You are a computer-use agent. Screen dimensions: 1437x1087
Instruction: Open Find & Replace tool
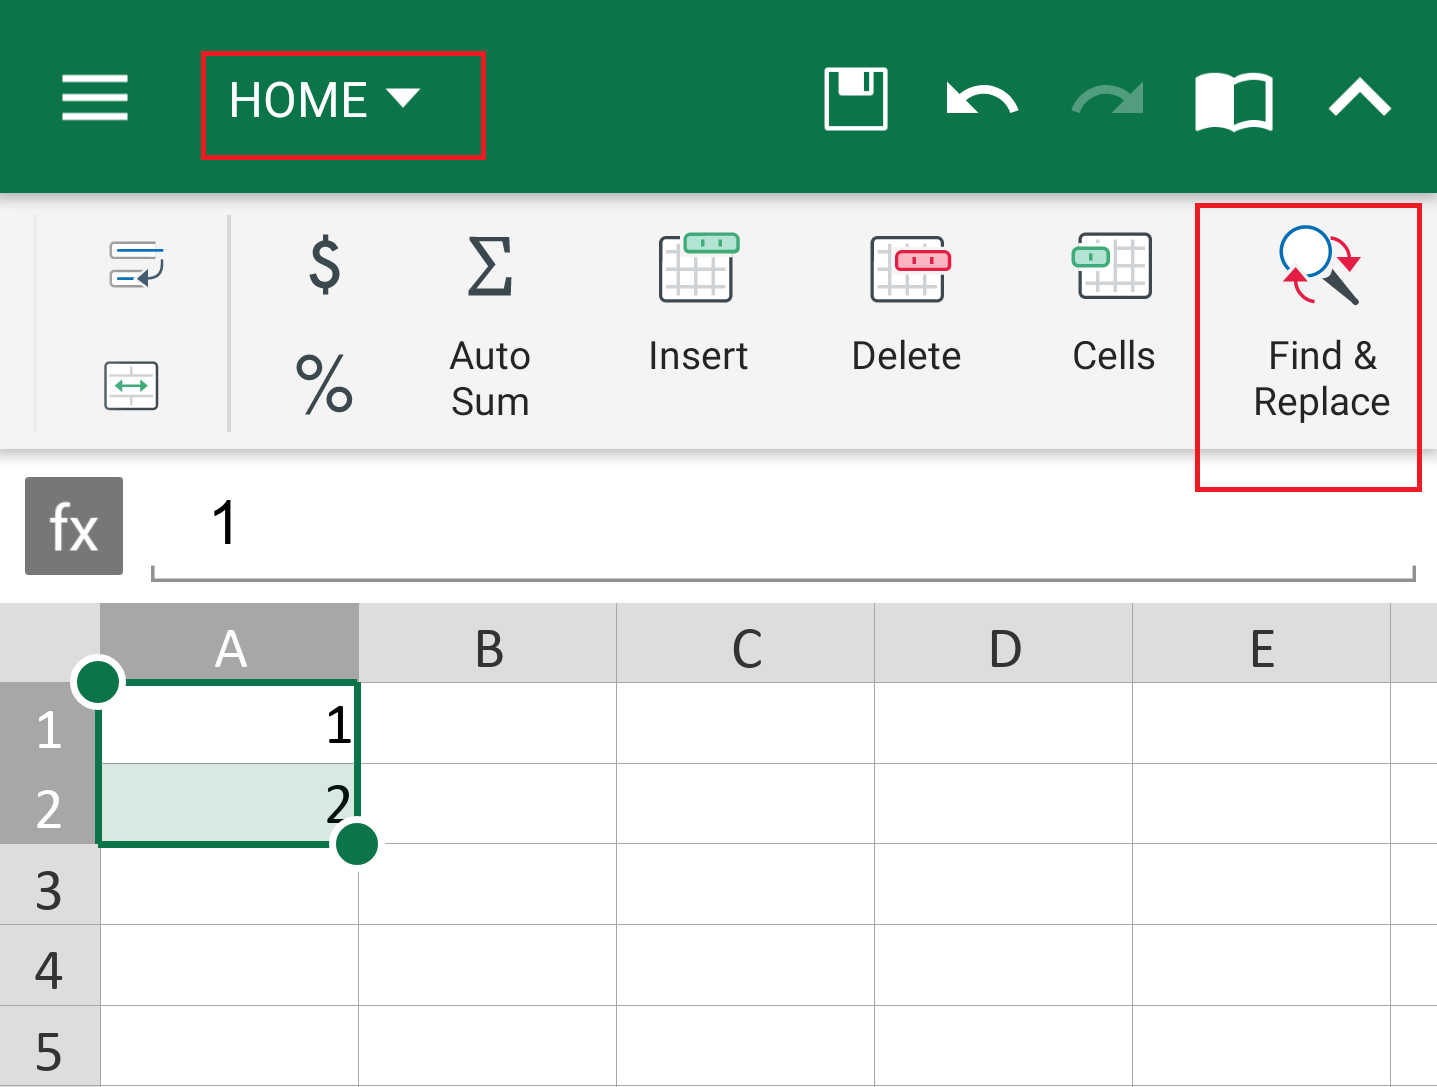[1321, 325]
